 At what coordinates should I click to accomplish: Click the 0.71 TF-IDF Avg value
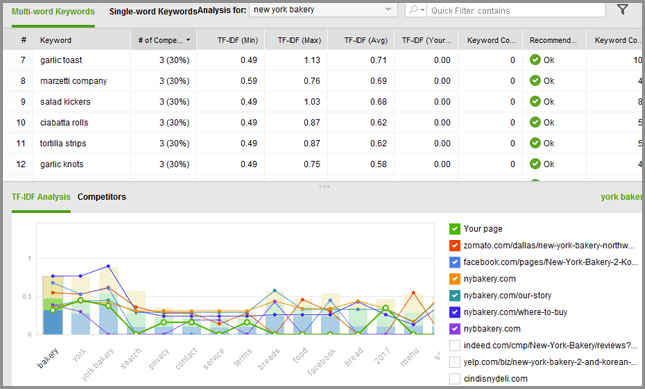pyautogui.click(x=378, y=60)
